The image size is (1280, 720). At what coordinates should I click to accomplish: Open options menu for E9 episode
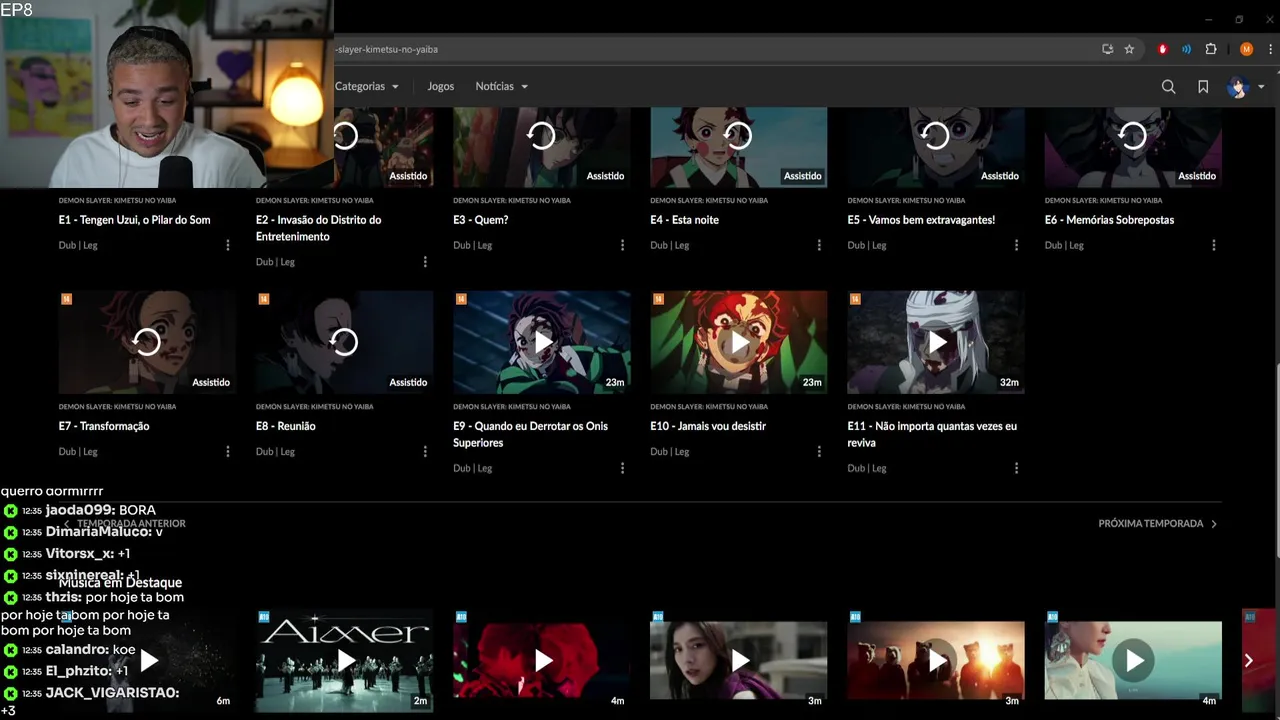point(622,468)
